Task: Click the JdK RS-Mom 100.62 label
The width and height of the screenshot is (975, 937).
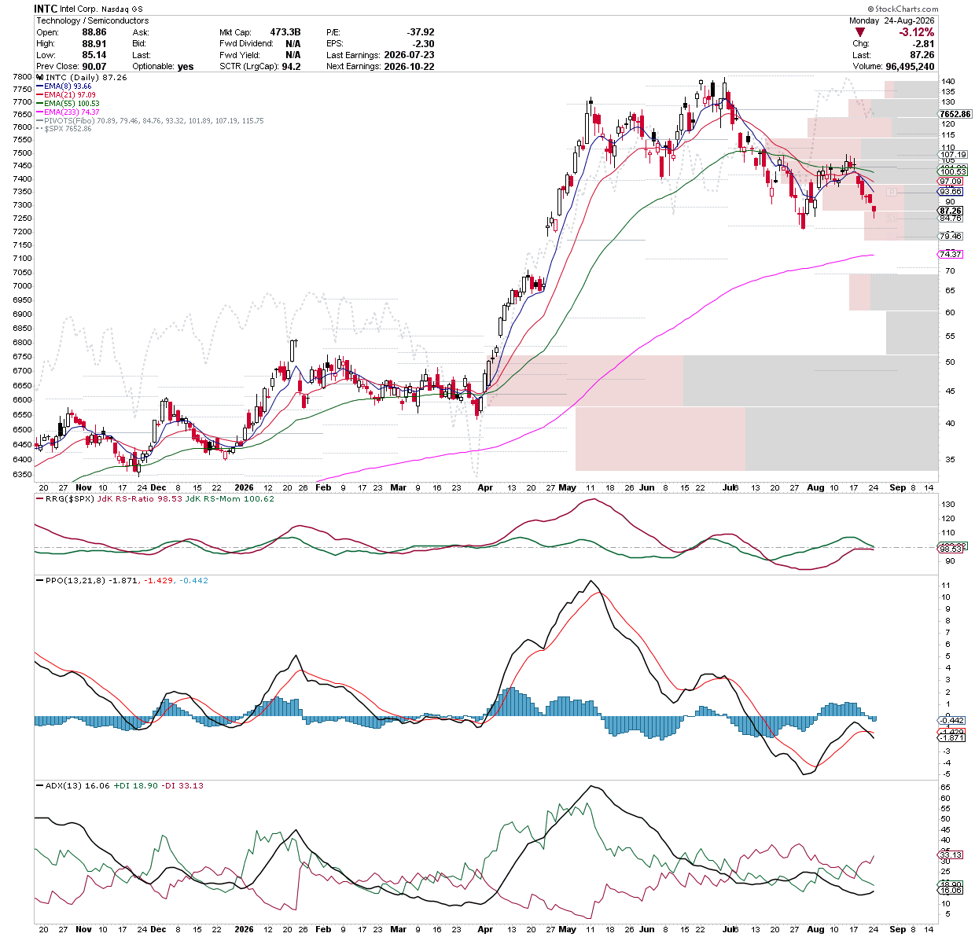Action: (230, 499)
